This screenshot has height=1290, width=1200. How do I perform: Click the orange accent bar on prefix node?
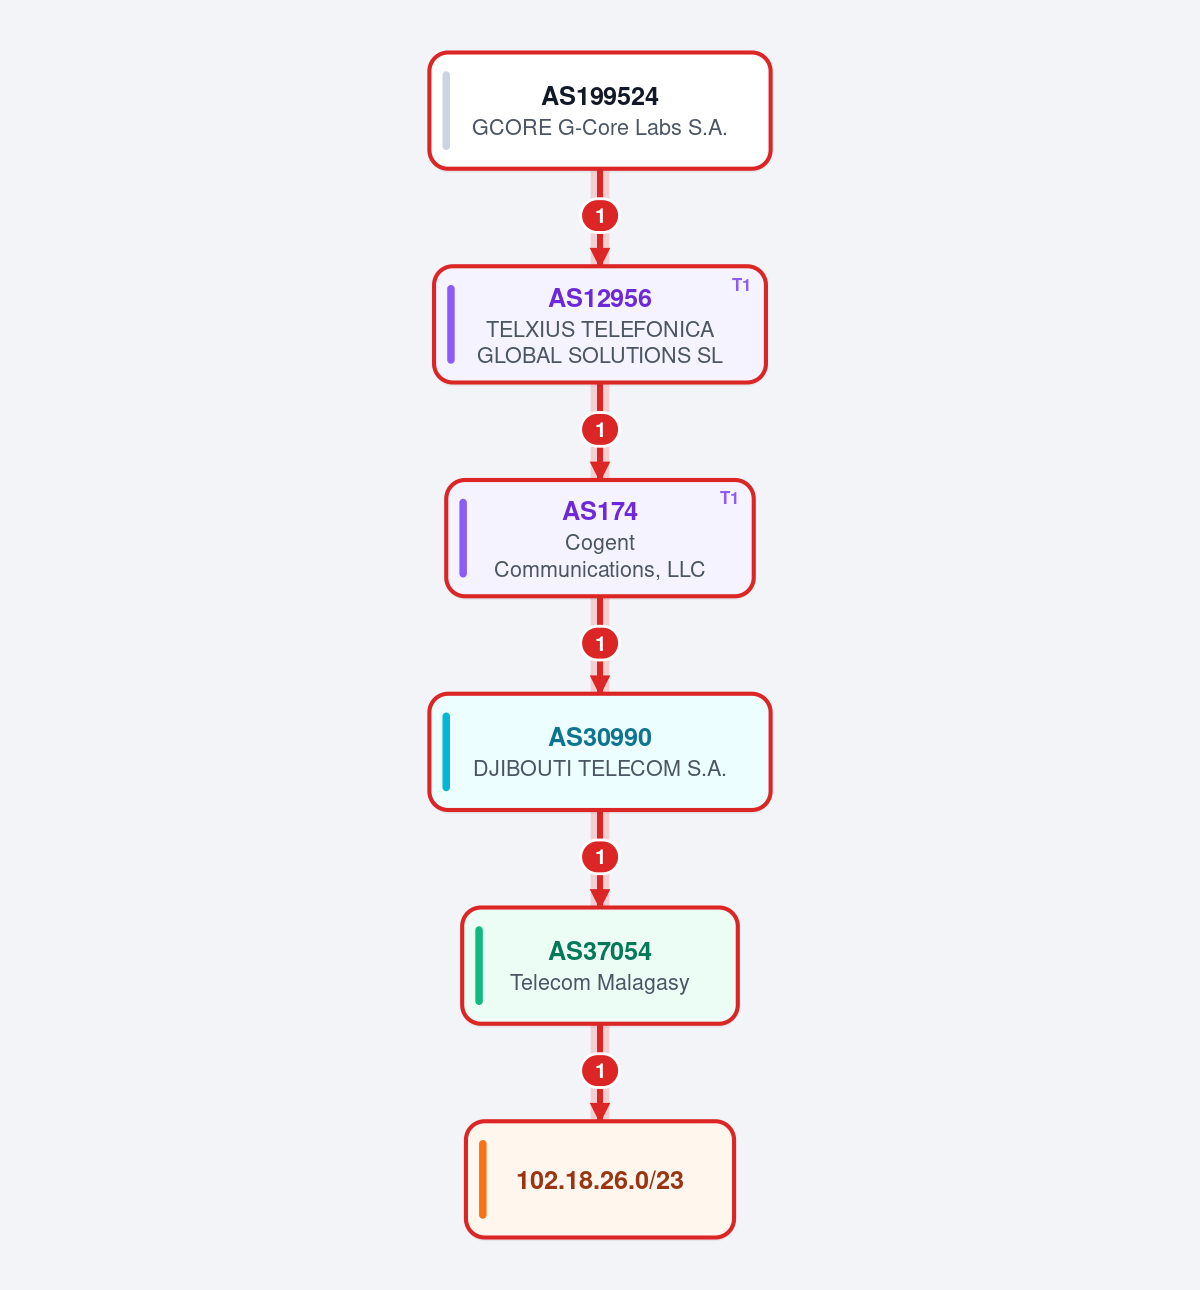pyautogui.click(x=483, y=1180)
